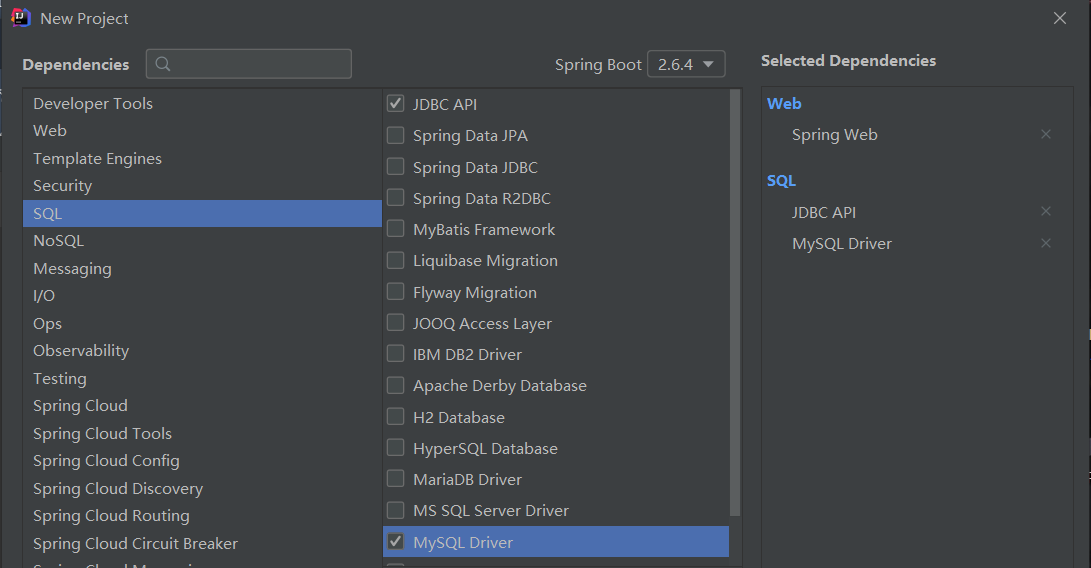Select Spring Cloud Config category
This screenshot has width=1091, height=568.
point(202,461)
